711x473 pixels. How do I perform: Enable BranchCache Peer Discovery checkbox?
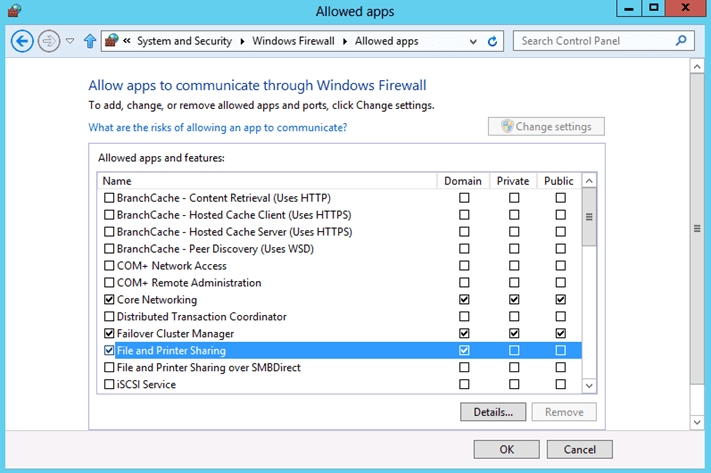click(x=109, y=249)
